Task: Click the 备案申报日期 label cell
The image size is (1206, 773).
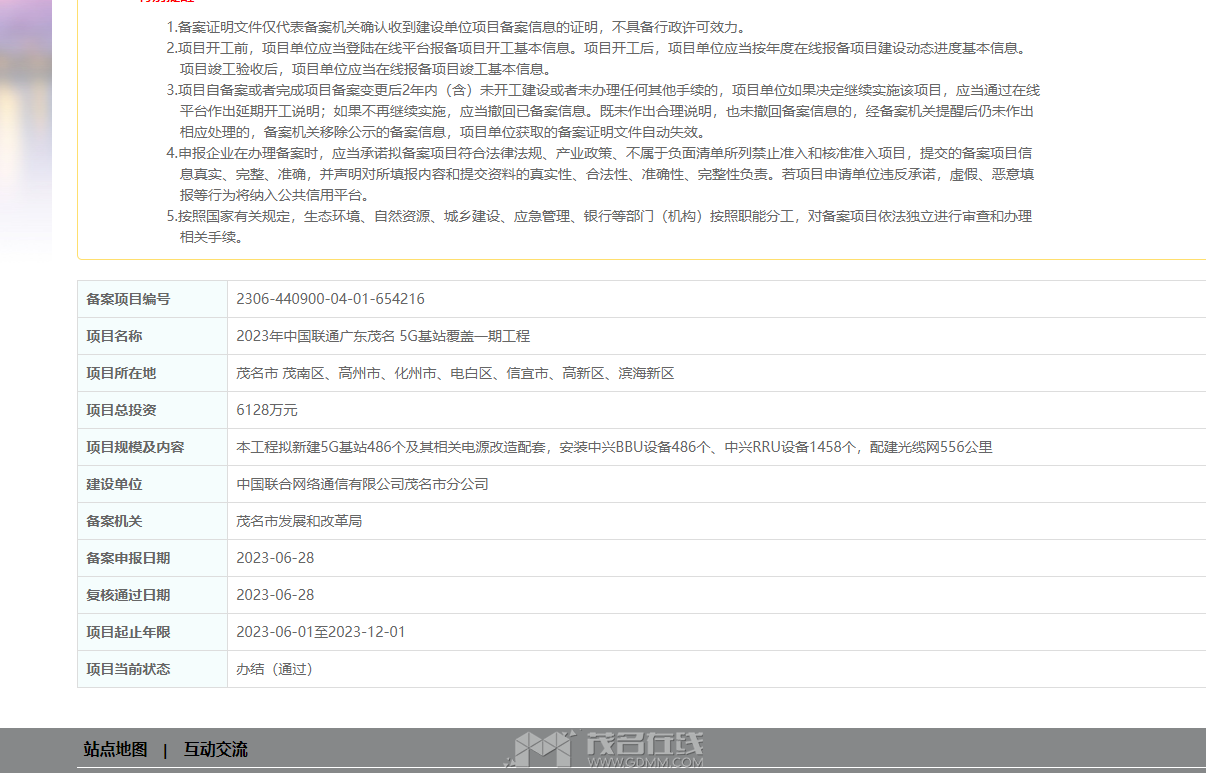Action: point(152,558)
